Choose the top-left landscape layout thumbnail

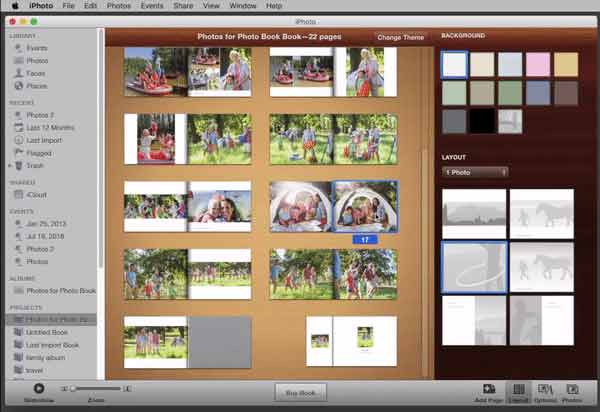(474, 214)
